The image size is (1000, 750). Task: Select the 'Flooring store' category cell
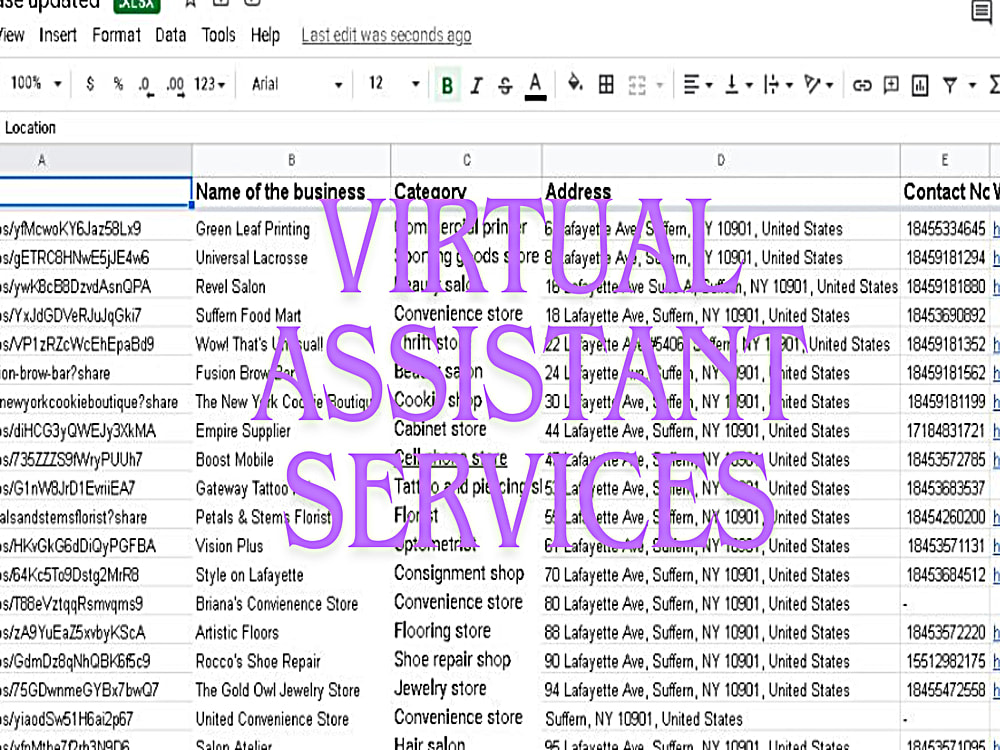pos(466,631)
